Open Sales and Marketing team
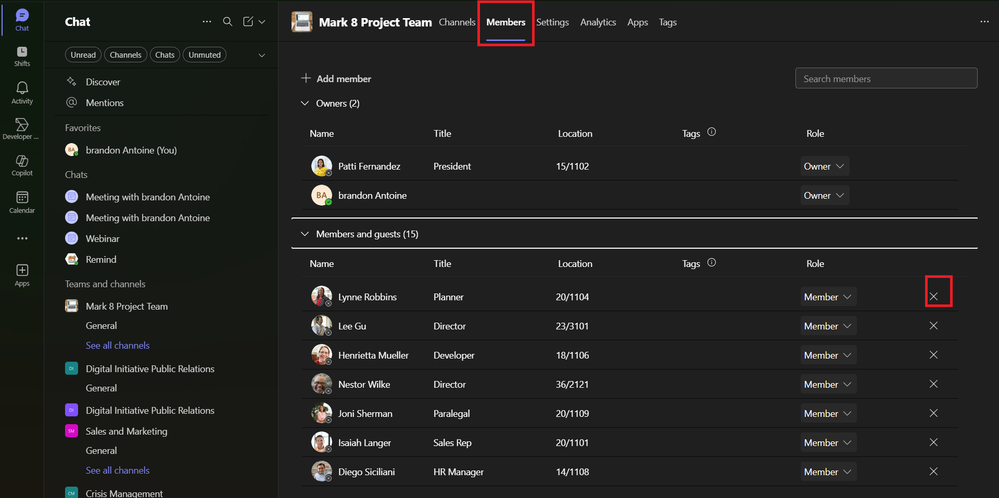 tap(126, 431)
